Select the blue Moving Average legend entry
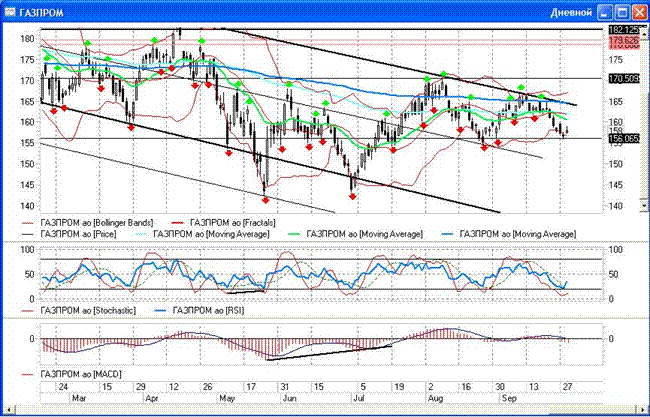Viewport: 650px width, 417px height. click(x=509, y=234)
